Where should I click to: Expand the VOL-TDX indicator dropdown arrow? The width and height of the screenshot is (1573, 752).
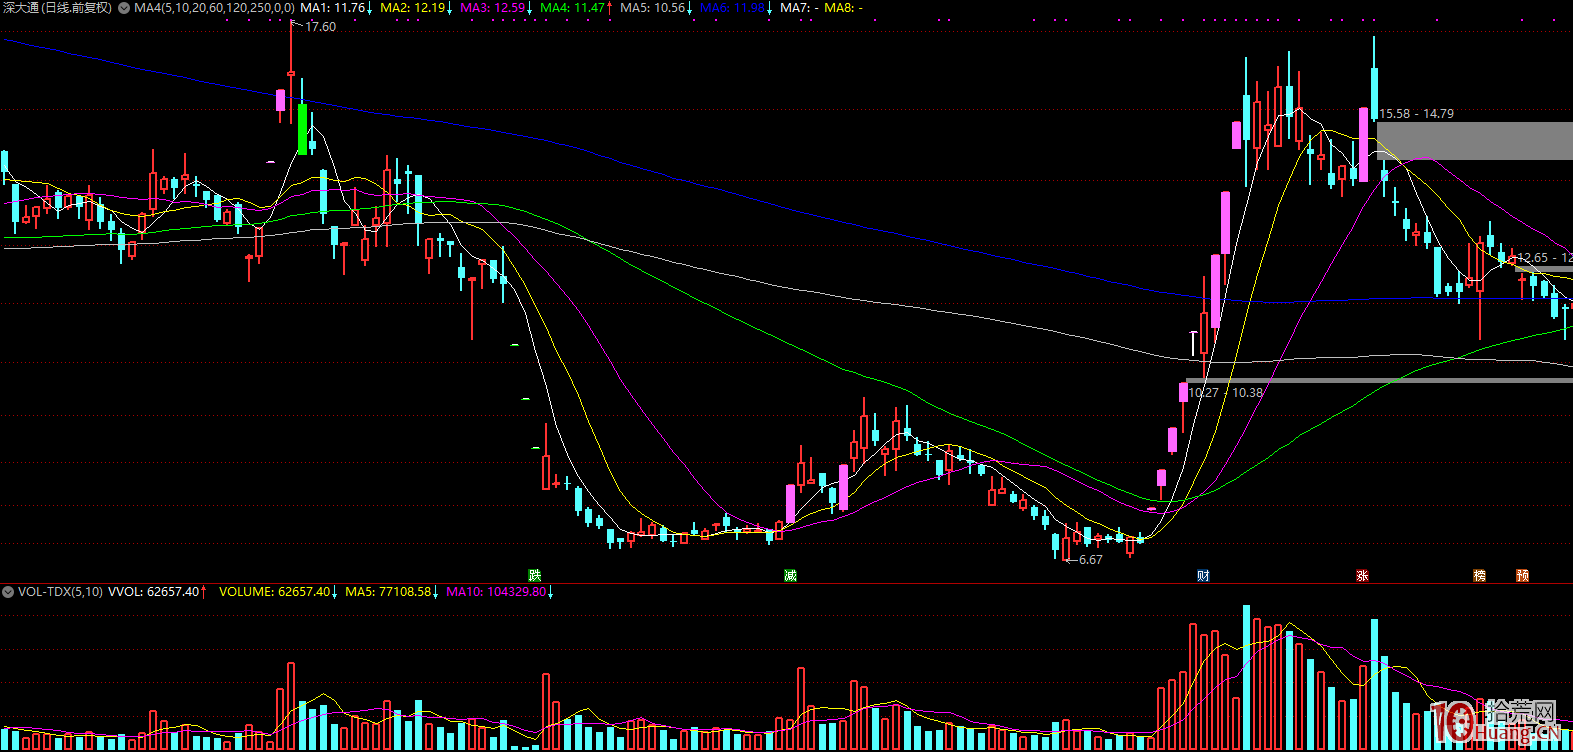pos(8,592)
